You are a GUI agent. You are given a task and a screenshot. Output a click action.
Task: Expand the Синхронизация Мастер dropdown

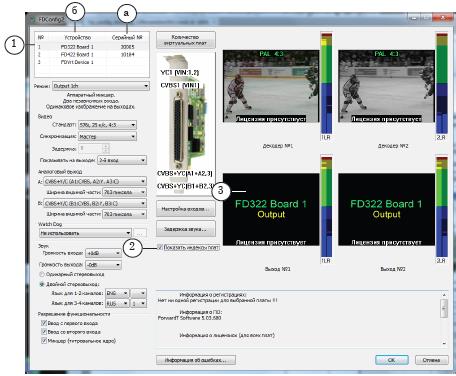(107, 136)
